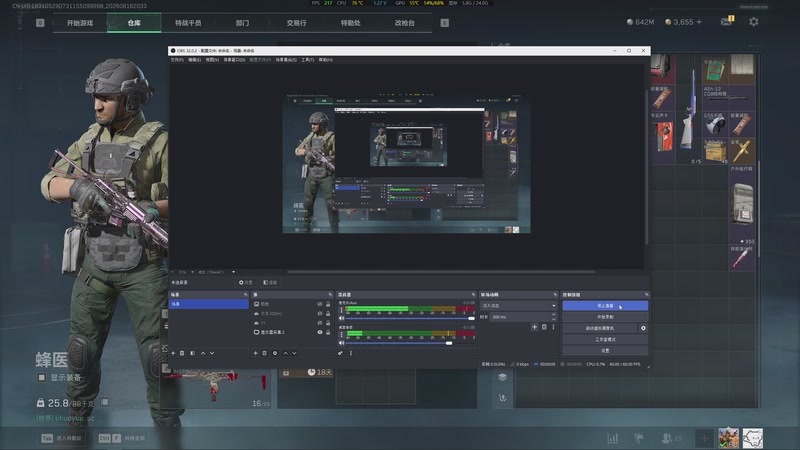Click 开始录制 button in Controls
This screenshot has height=450, width=800.
pos(605,317)
